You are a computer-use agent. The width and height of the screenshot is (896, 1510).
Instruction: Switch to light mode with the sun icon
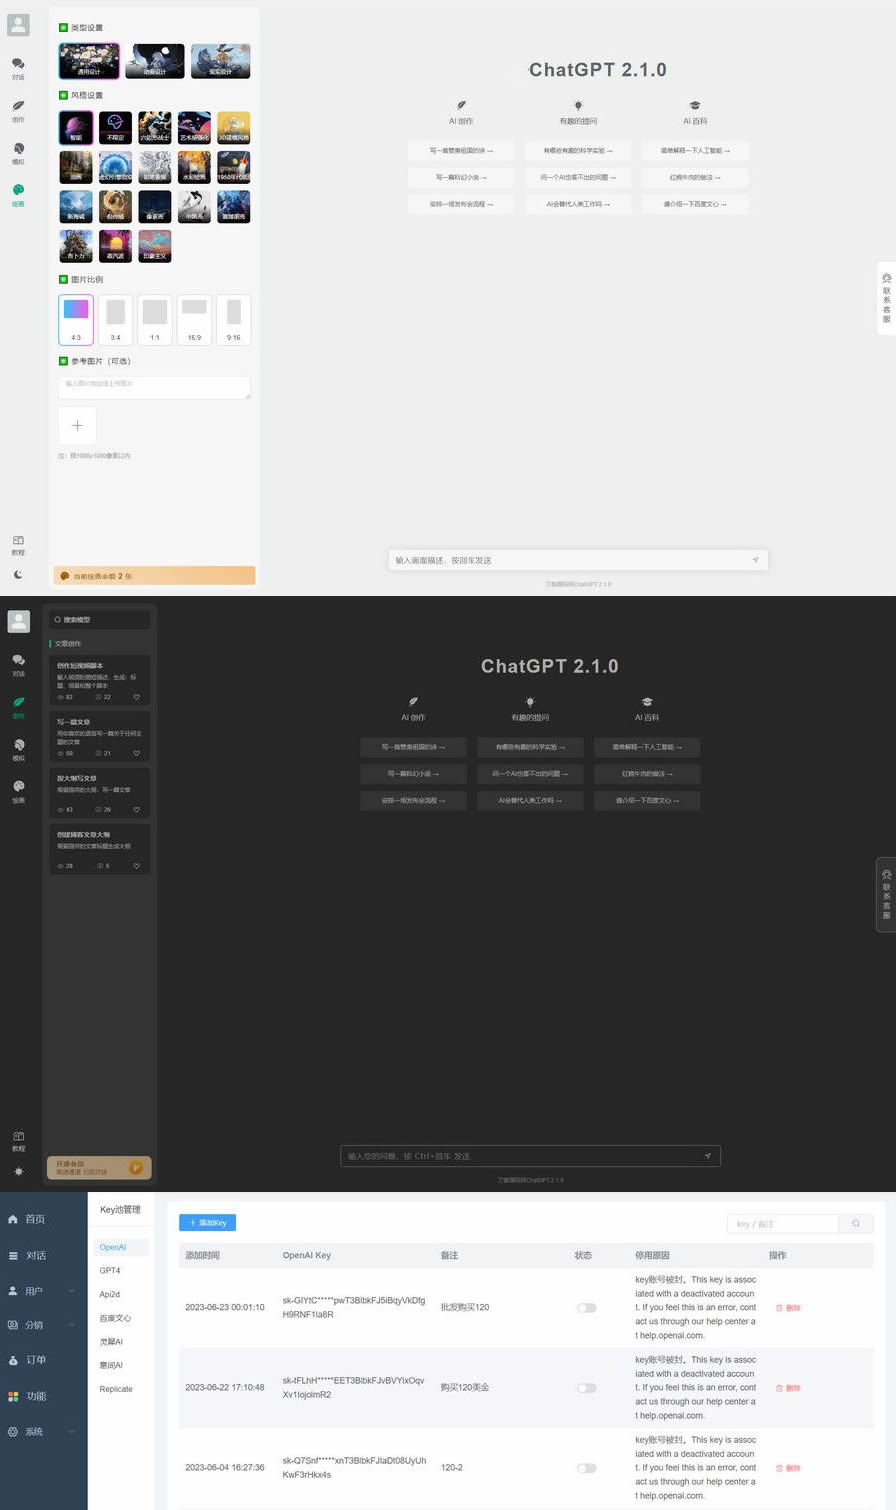pos(18,1171)
